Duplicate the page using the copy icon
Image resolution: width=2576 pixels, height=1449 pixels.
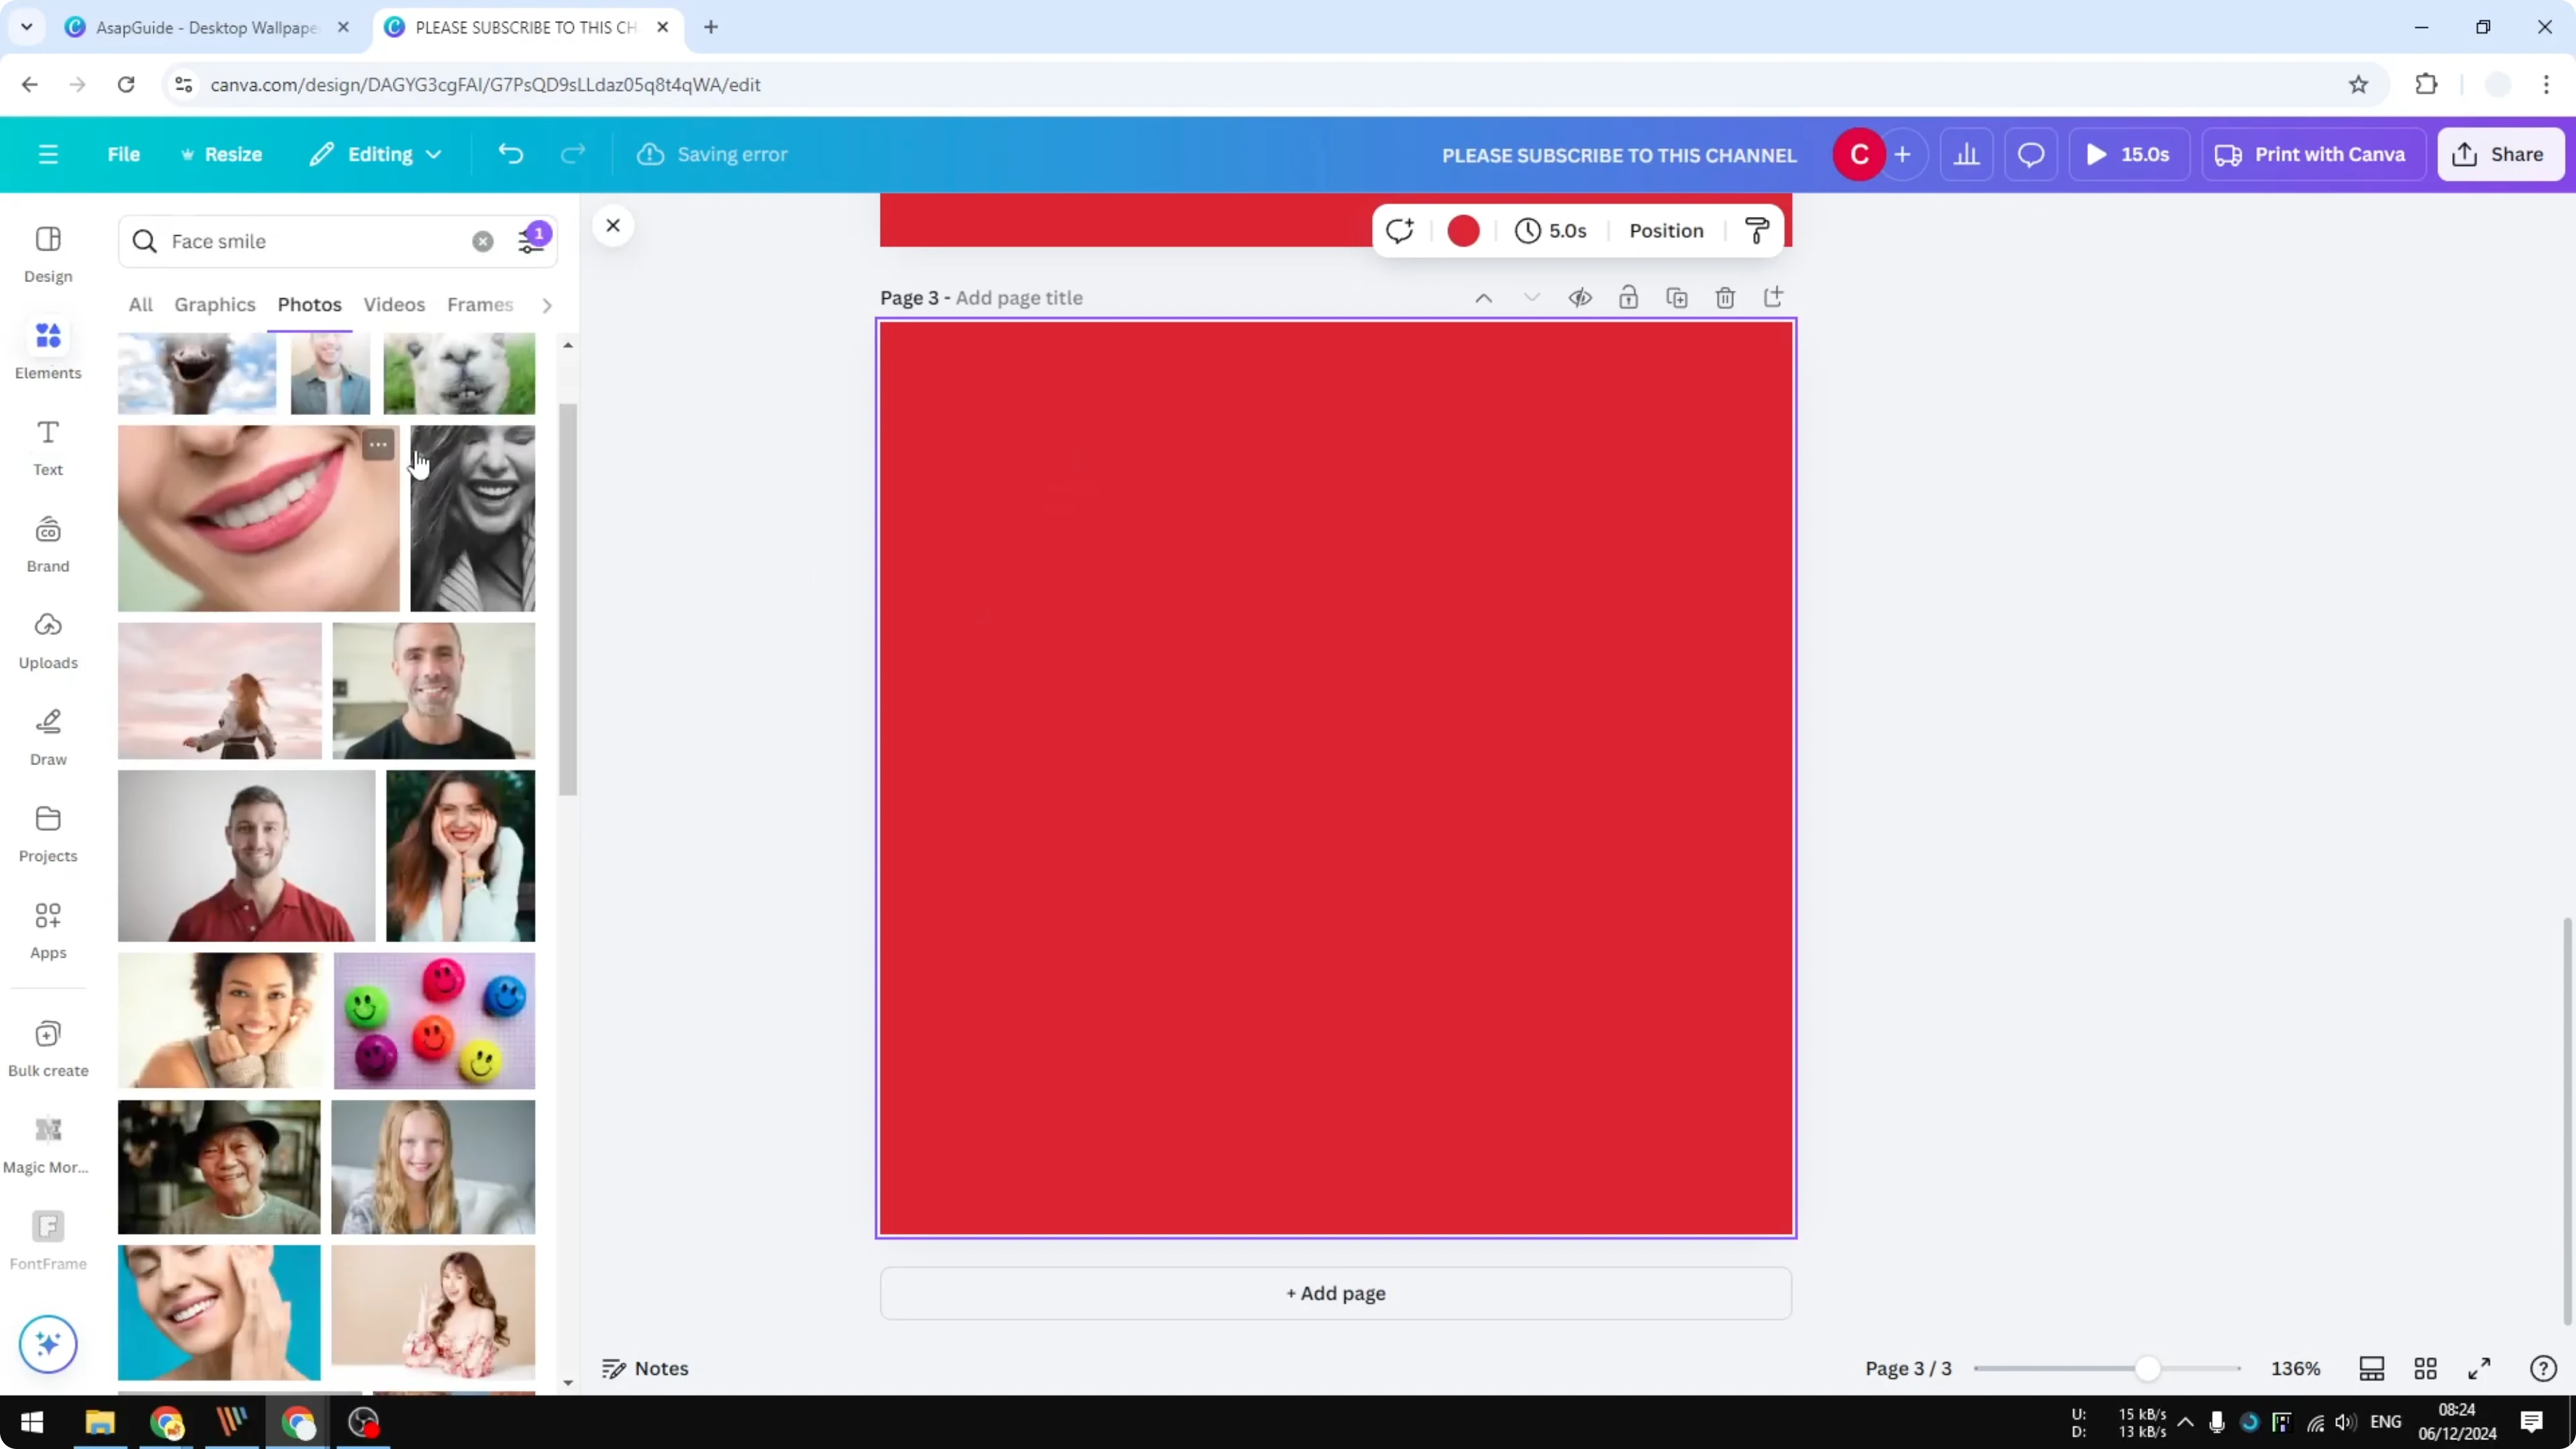pos(1677,297)
